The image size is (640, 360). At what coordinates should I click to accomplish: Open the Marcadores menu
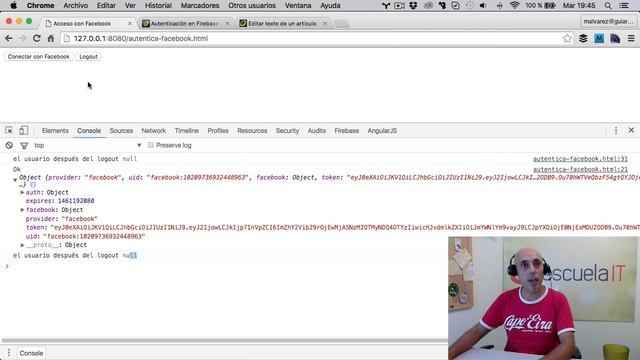pos(200,6)
